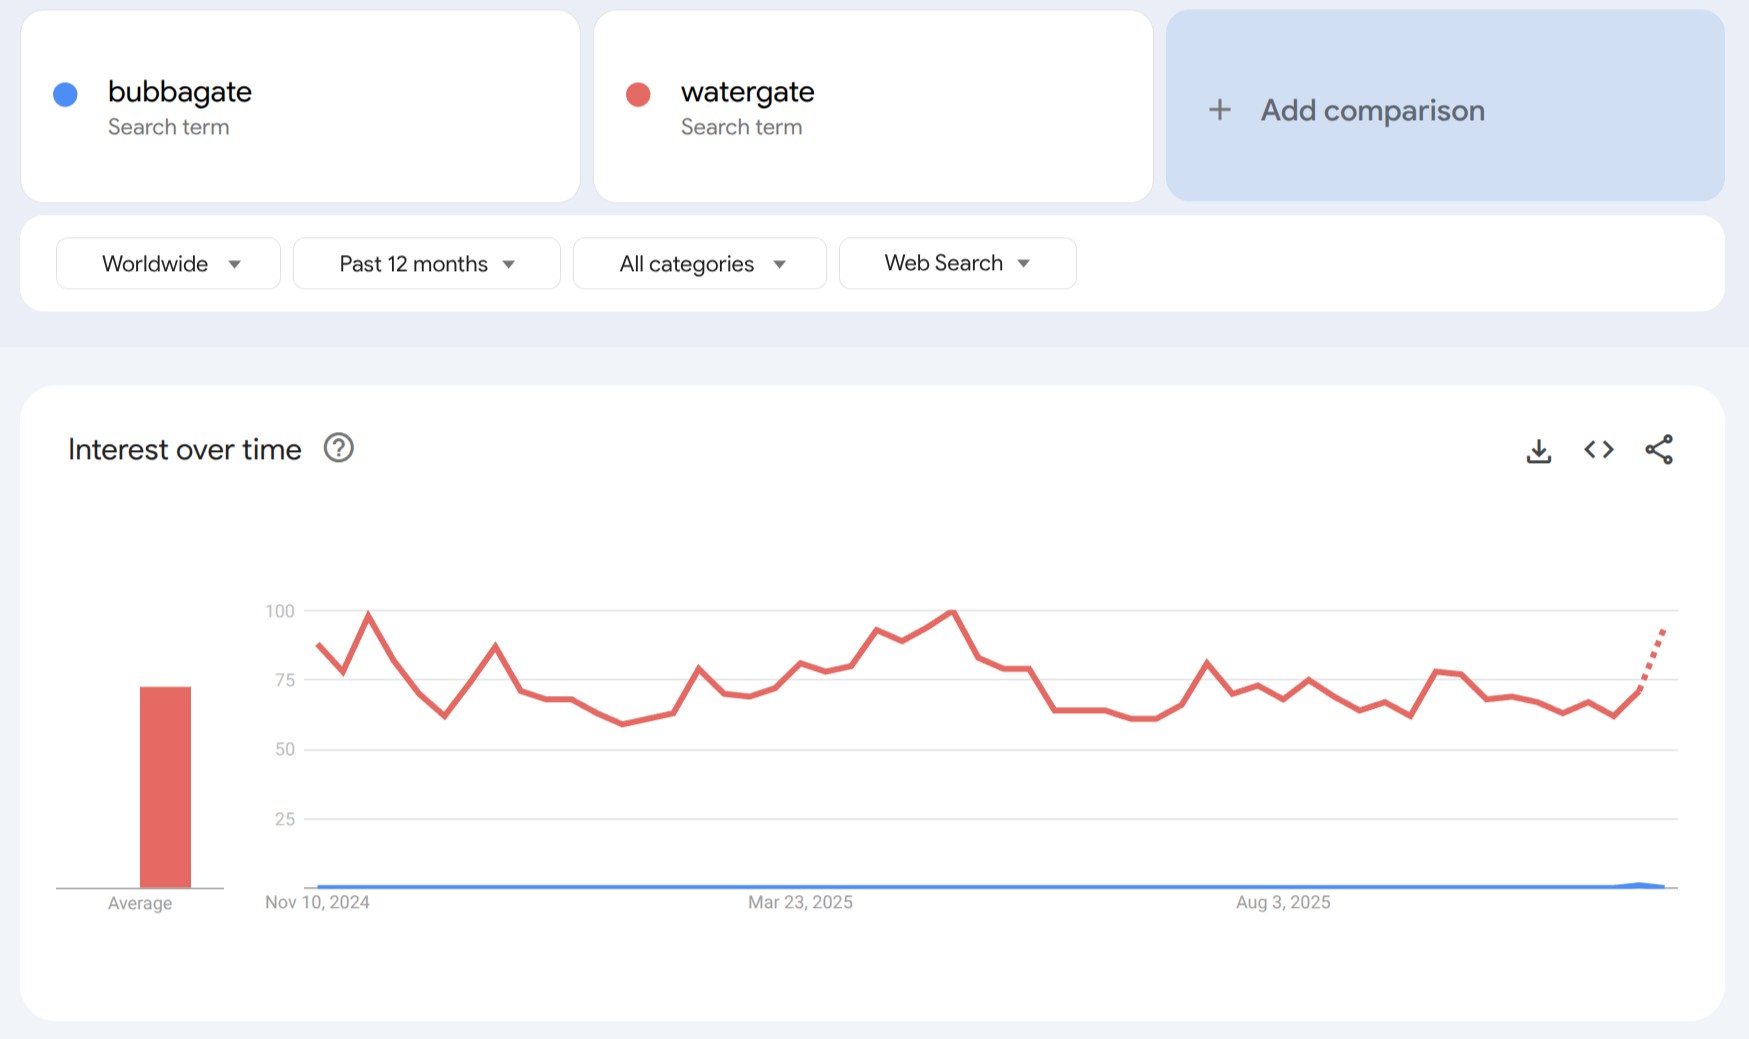Change the Web Search type dropdown
Image resolution: width=1749 pixels, height=1039 pixels.
coord(957,264)
